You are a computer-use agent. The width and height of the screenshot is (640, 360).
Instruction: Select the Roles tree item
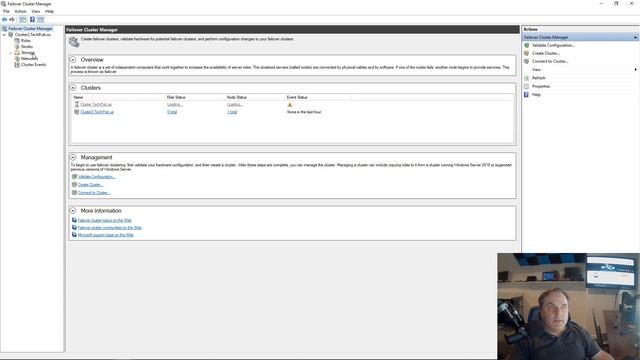[26, 40]
